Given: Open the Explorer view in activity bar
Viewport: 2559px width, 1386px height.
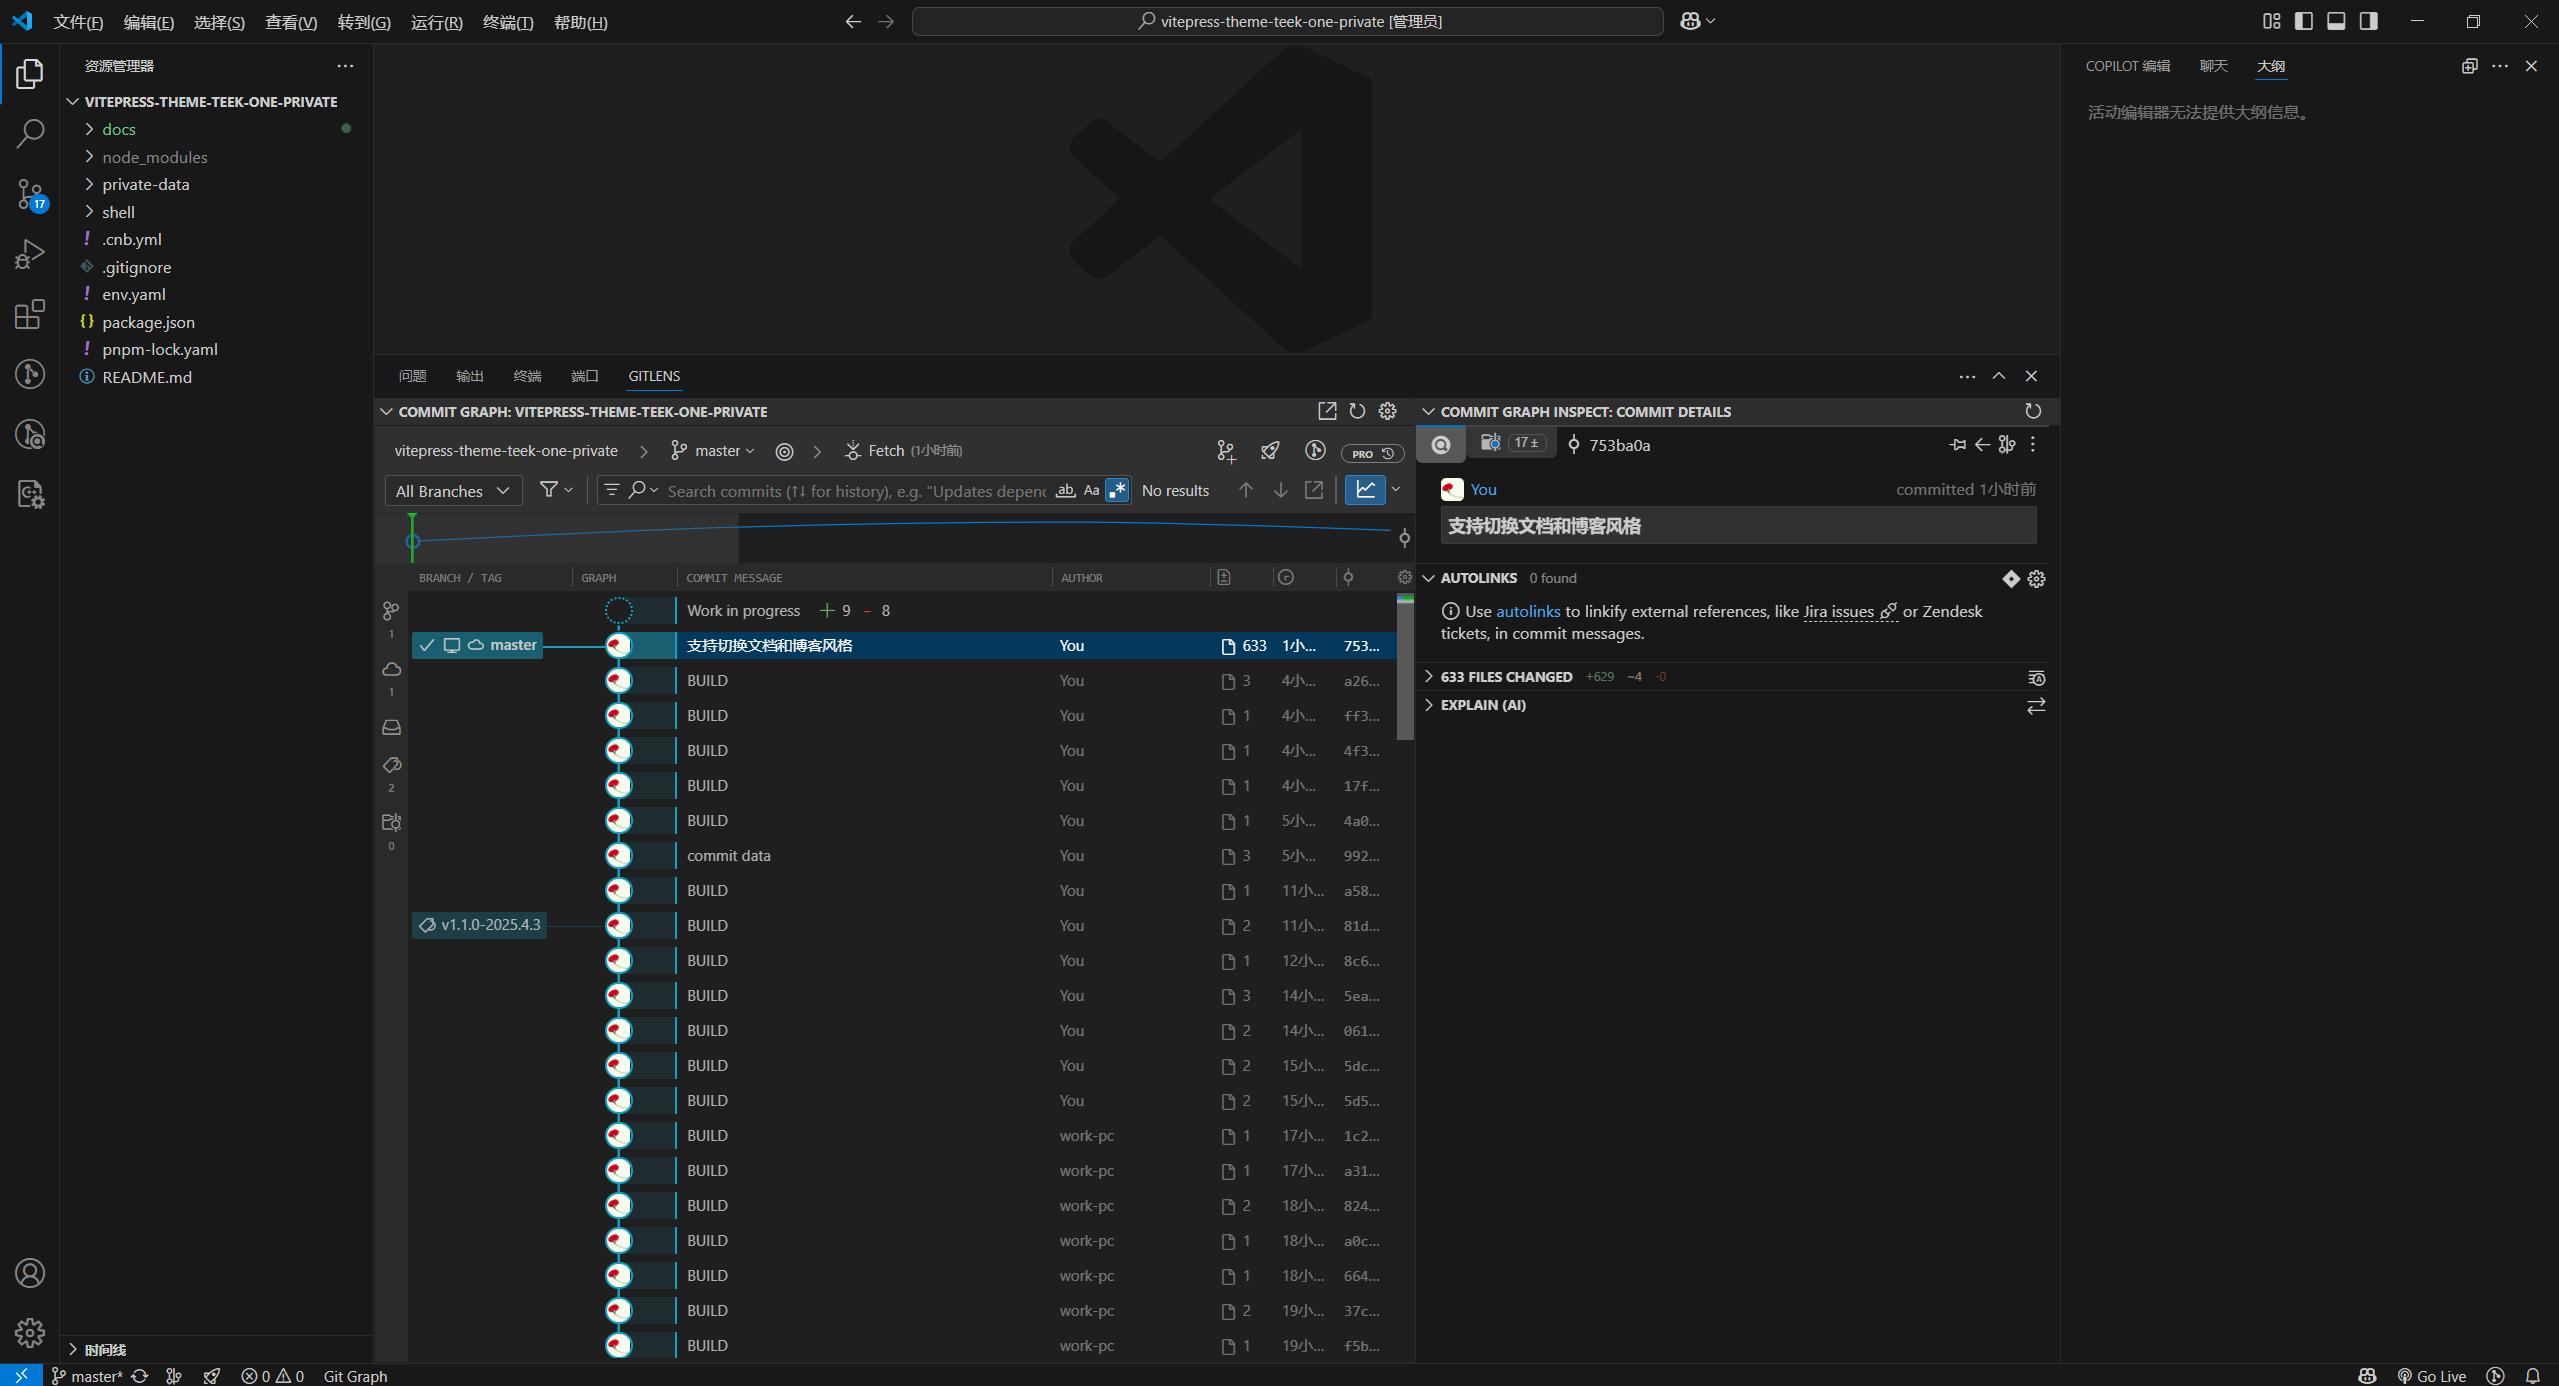Looking at the screenshot, I should (x=30, y=74).
